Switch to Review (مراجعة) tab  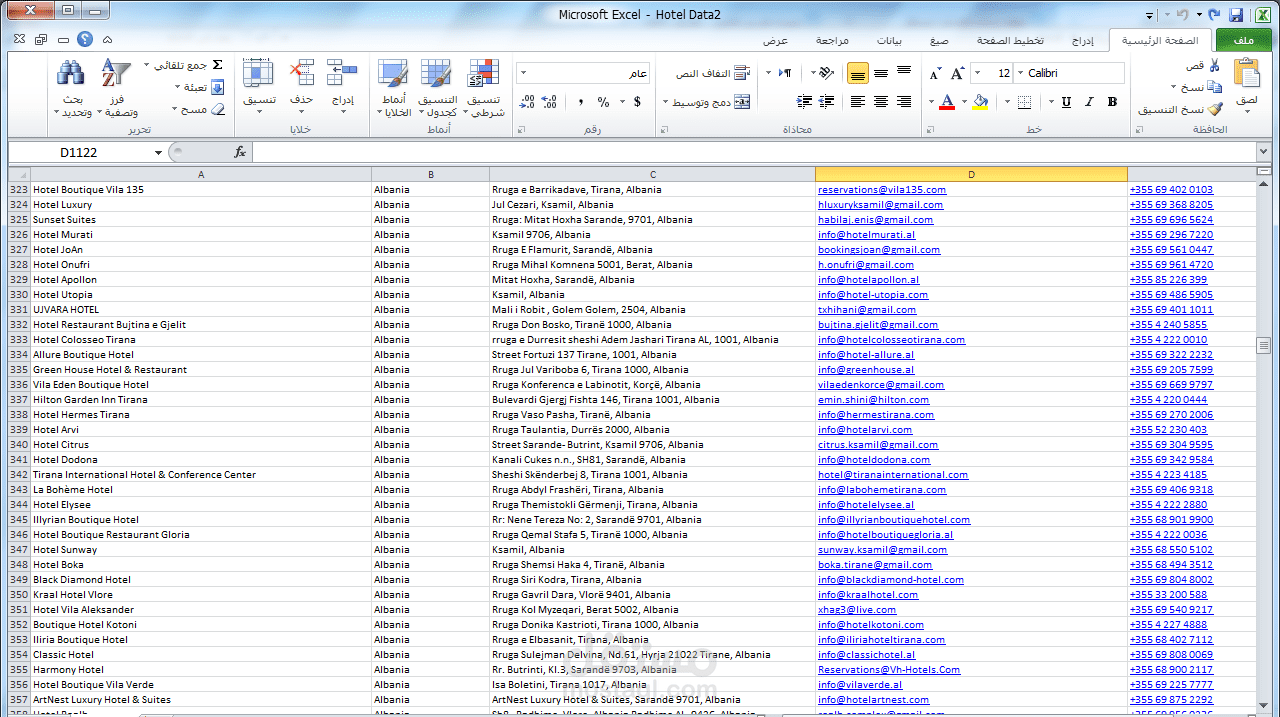[831, 41]
